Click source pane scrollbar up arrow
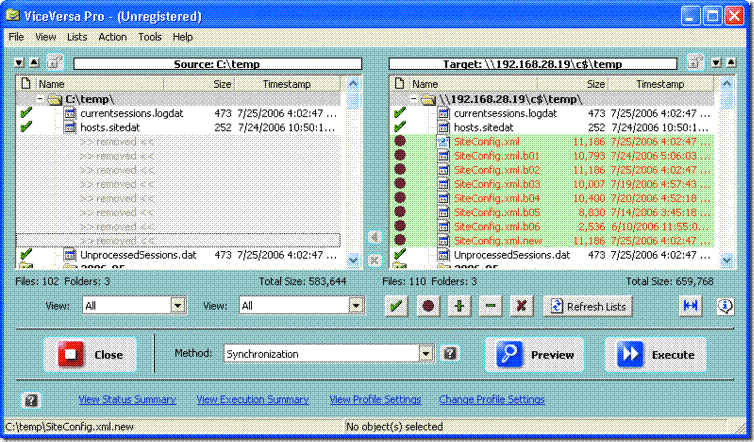Screen dimensions: 754x442 353,83
